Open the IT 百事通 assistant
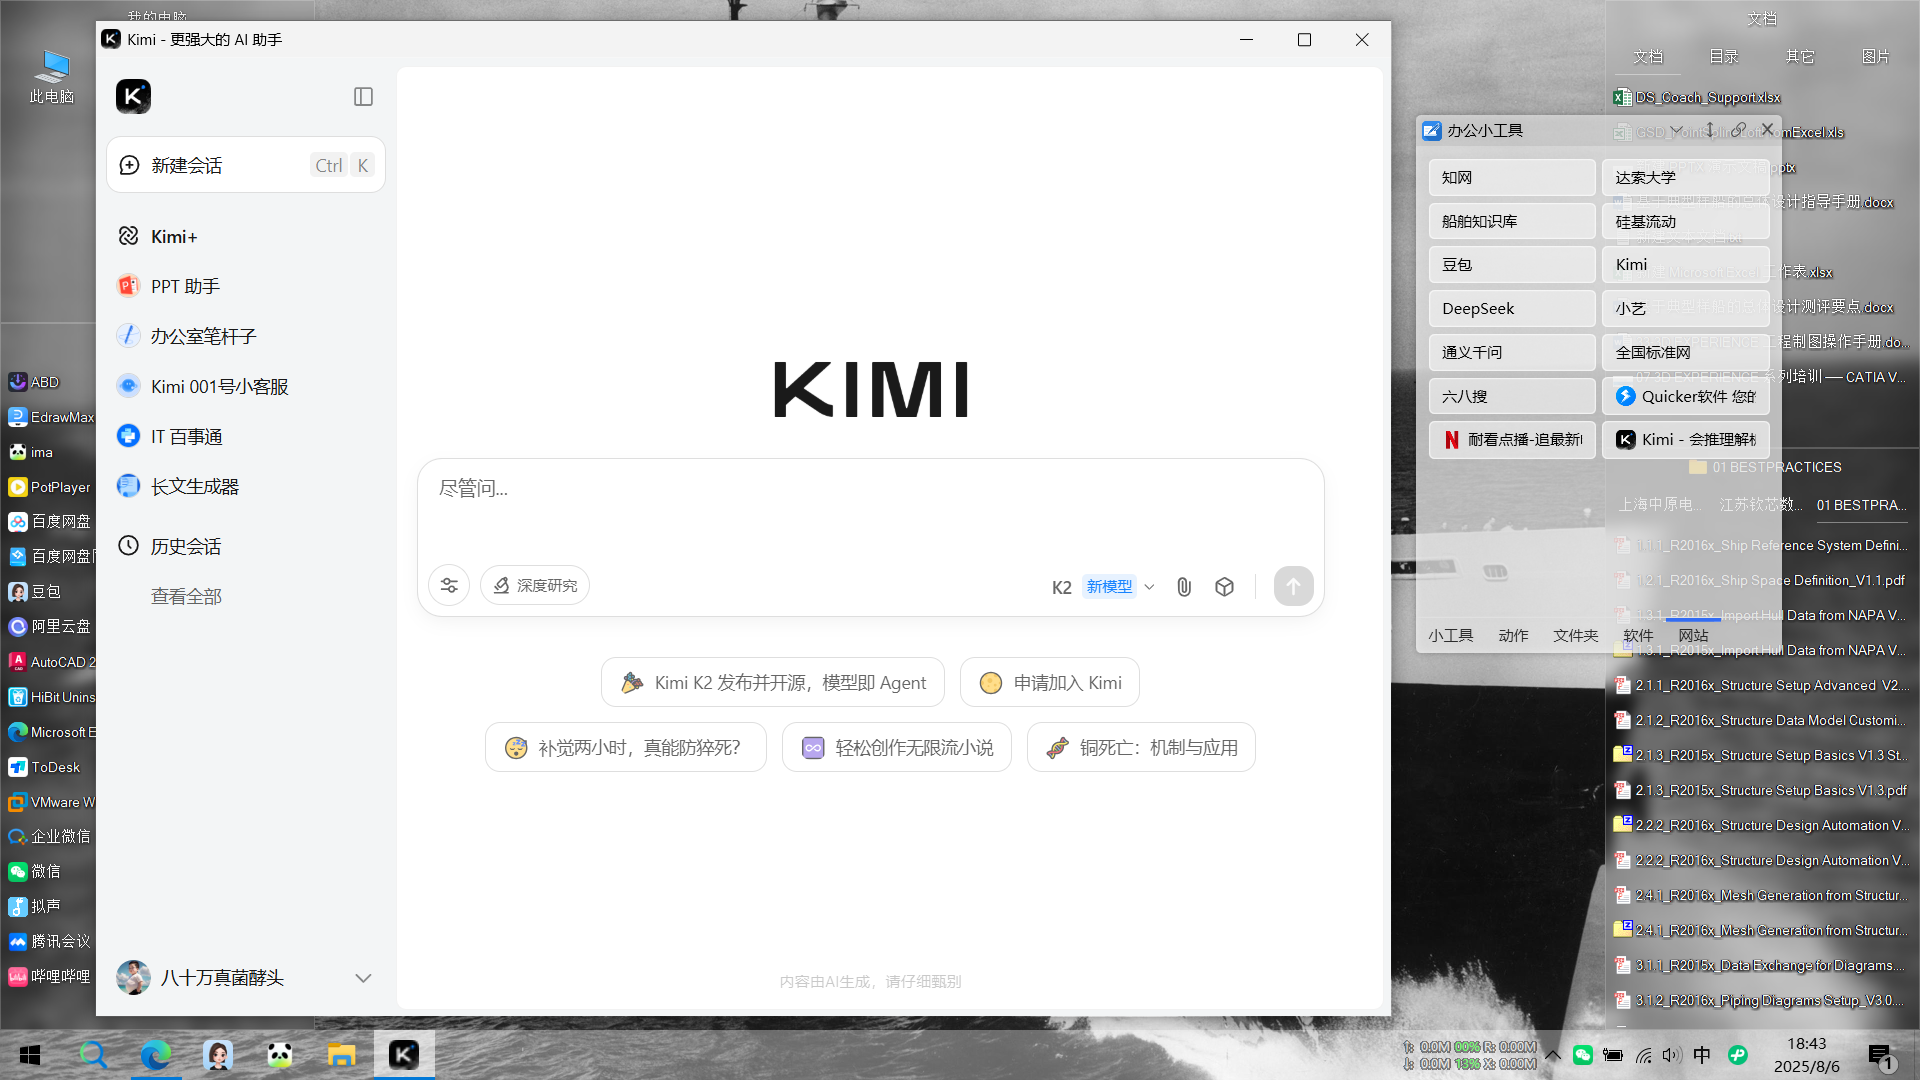The image size is (1920, 1080). [x=186, y=436]
